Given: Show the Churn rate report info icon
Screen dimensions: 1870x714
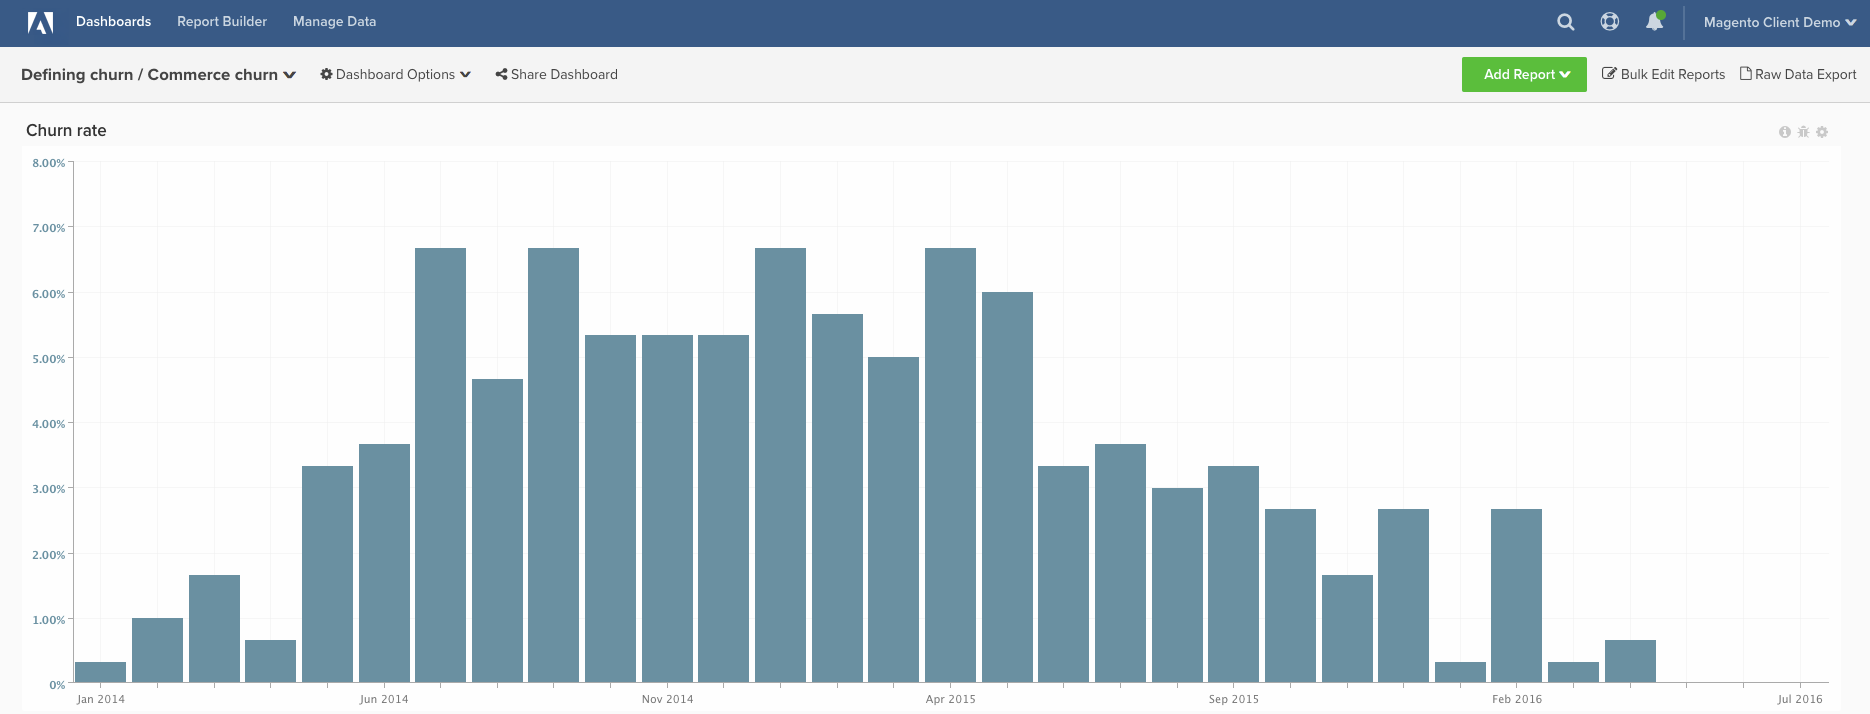Looking at the screenshot, I should click(x=1785, y=132).
